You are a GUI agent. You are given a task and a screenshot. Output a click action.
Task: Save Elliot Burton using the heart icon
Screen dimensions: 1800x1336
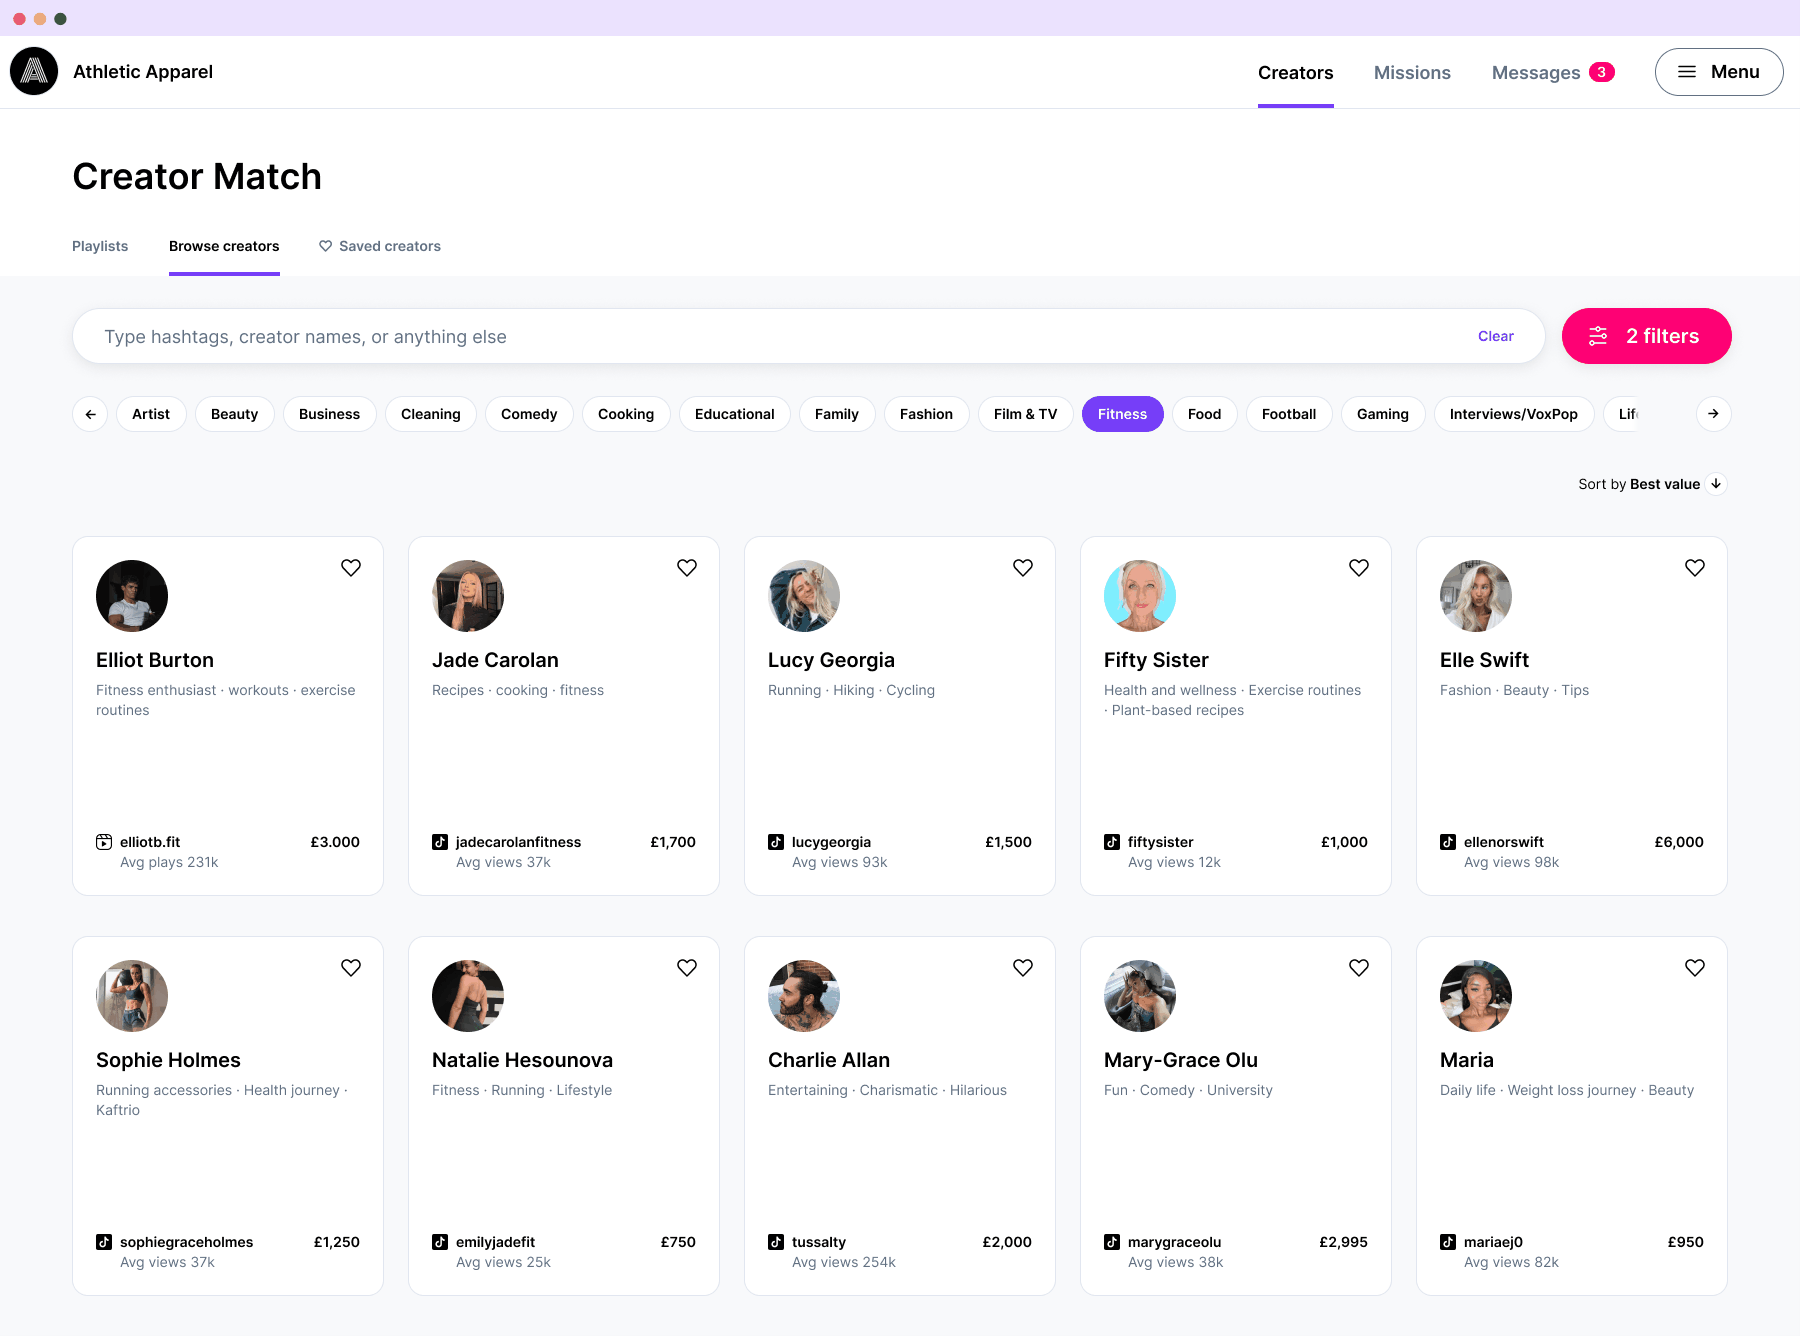pyautogui.click(x=351, y=567)
